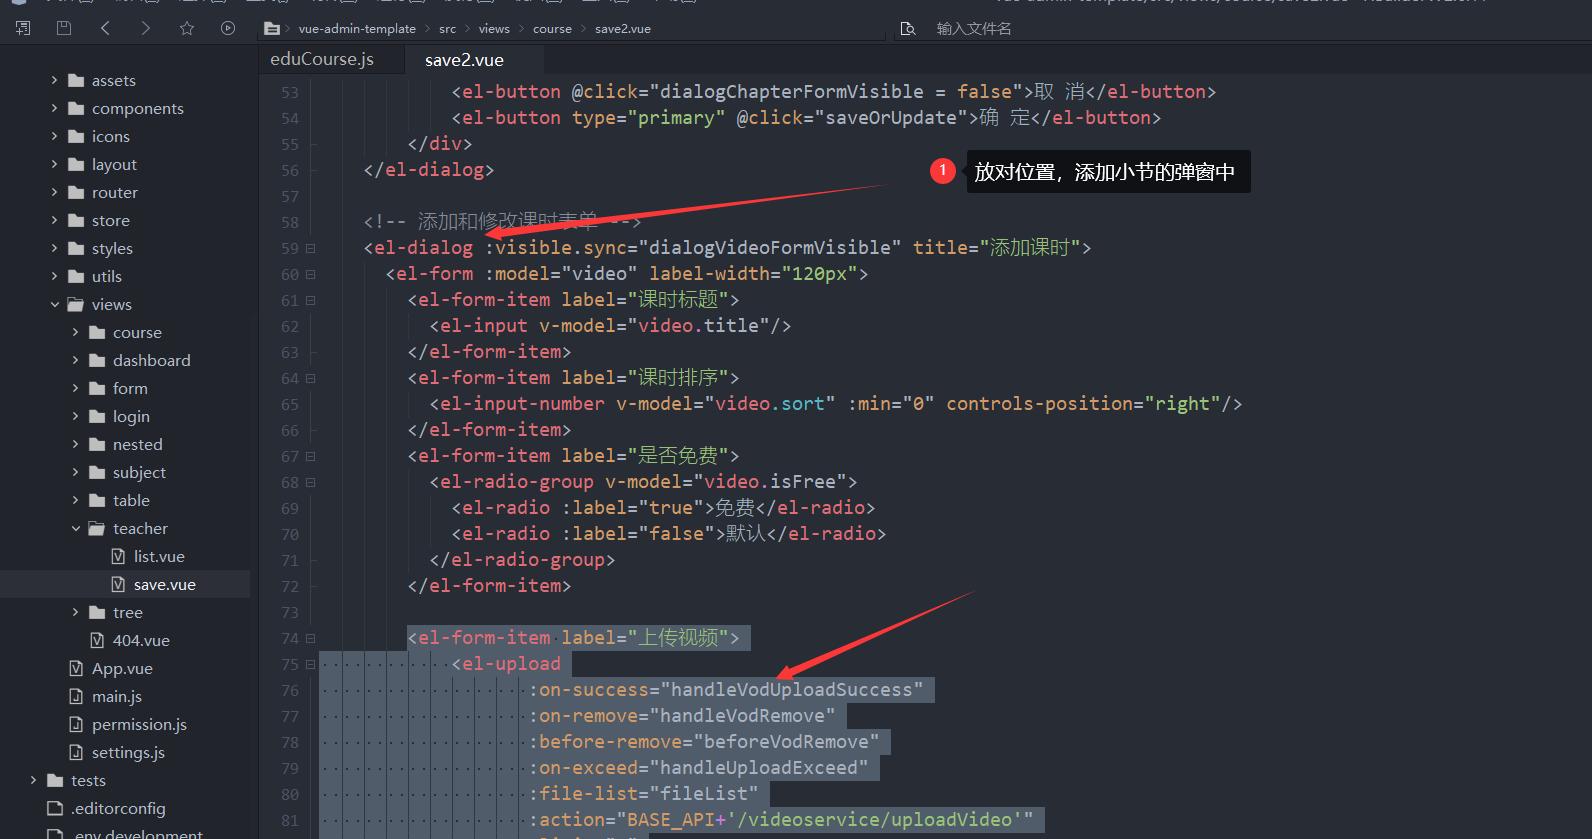Image resolution: width=1592 pixels, height=839 pixels.
Task: Expand the subject folder chevron
Action: pos(75,472)
